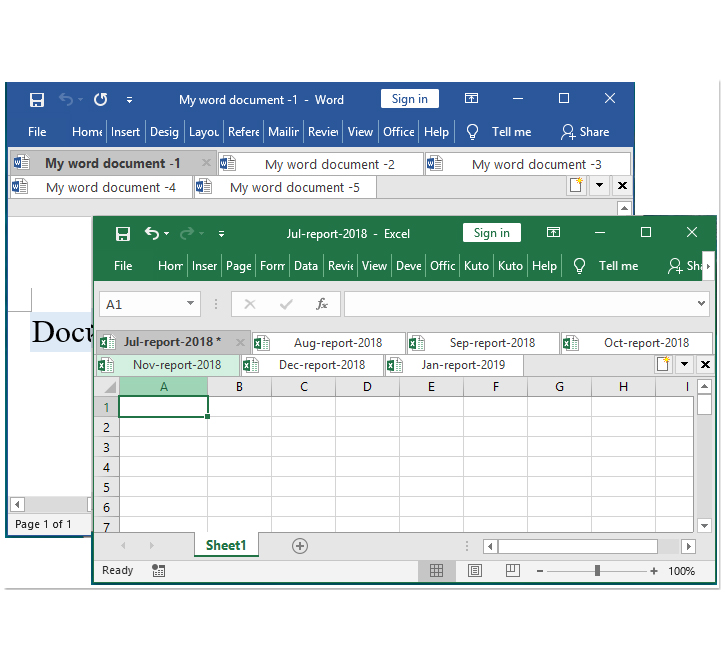Open Customize Quick Access Toolbar in Excel

click(221, 234)
